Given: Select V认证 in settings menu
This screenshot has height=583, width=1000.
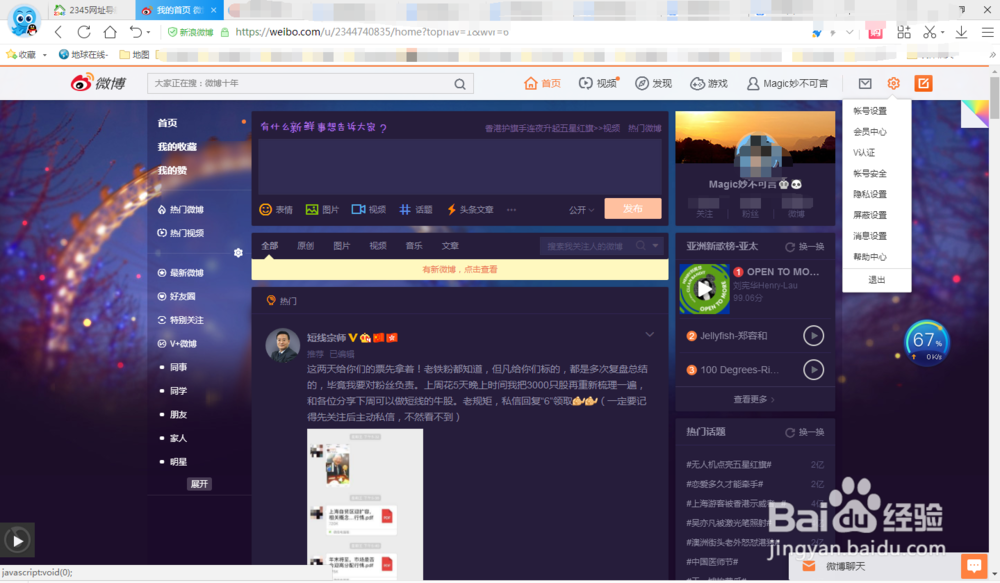Looking at the screenshot, I should click(x=864, y=152).
